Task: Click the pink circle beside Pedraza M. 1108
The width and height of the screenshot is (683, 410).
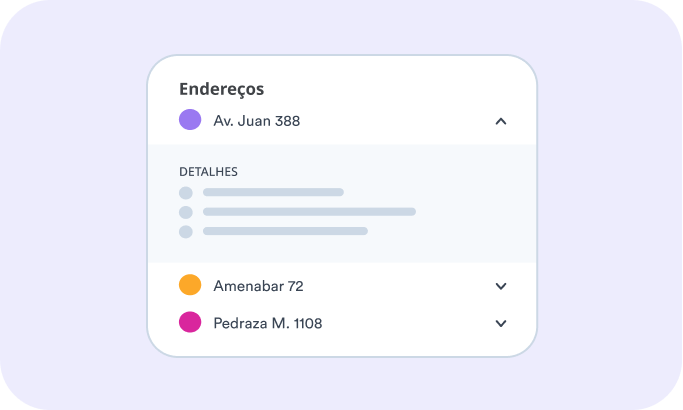Action: pyautogui.click(x=190, y=323)
